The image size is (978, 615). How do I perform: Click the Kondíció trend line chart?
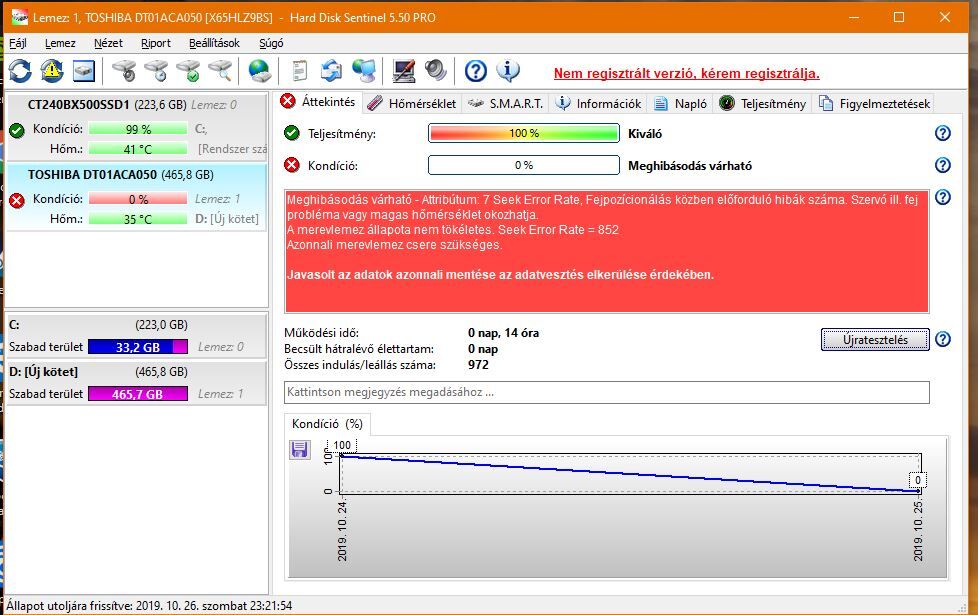pos(630,474)
